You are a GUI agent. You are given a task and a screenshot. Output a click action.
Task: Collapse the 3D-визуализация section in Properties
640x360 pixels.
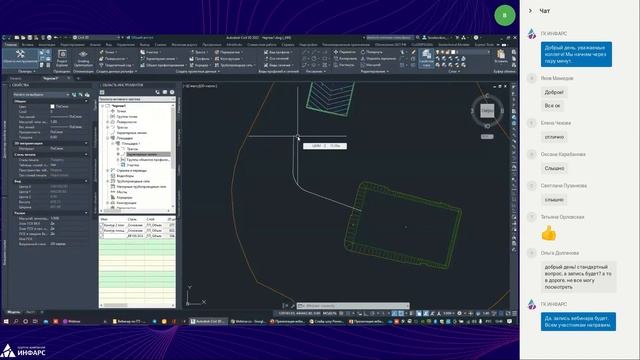point(86,143)
